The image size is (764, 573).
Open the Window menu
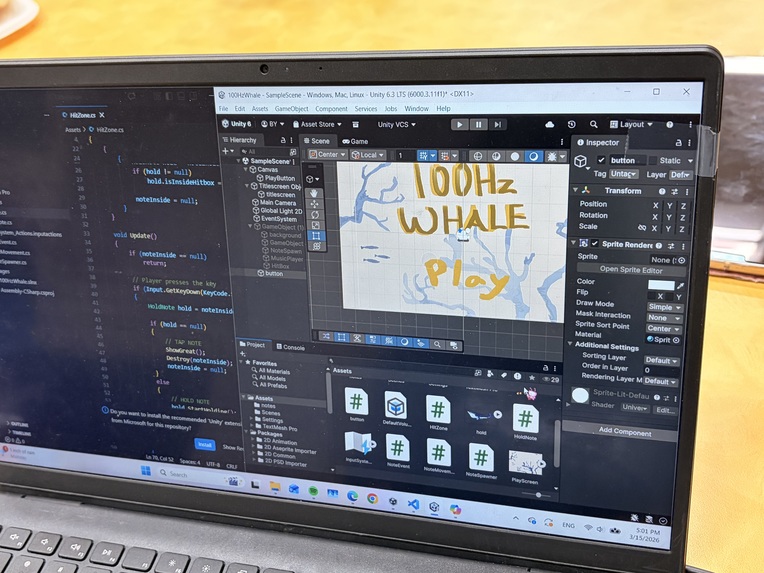coord(417,109)
